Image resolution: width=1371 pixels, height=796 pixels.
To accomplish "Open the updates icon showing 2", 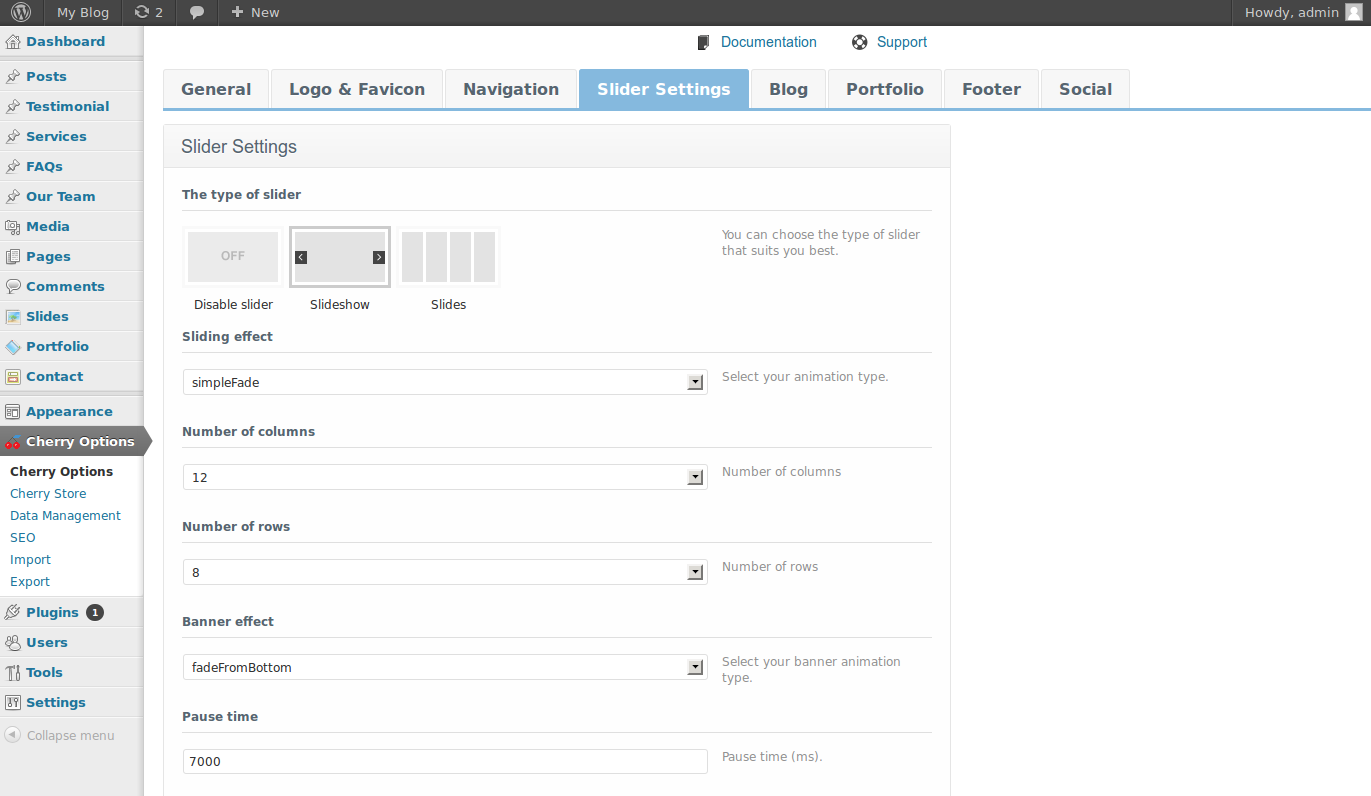I will [x=142, y=13].
